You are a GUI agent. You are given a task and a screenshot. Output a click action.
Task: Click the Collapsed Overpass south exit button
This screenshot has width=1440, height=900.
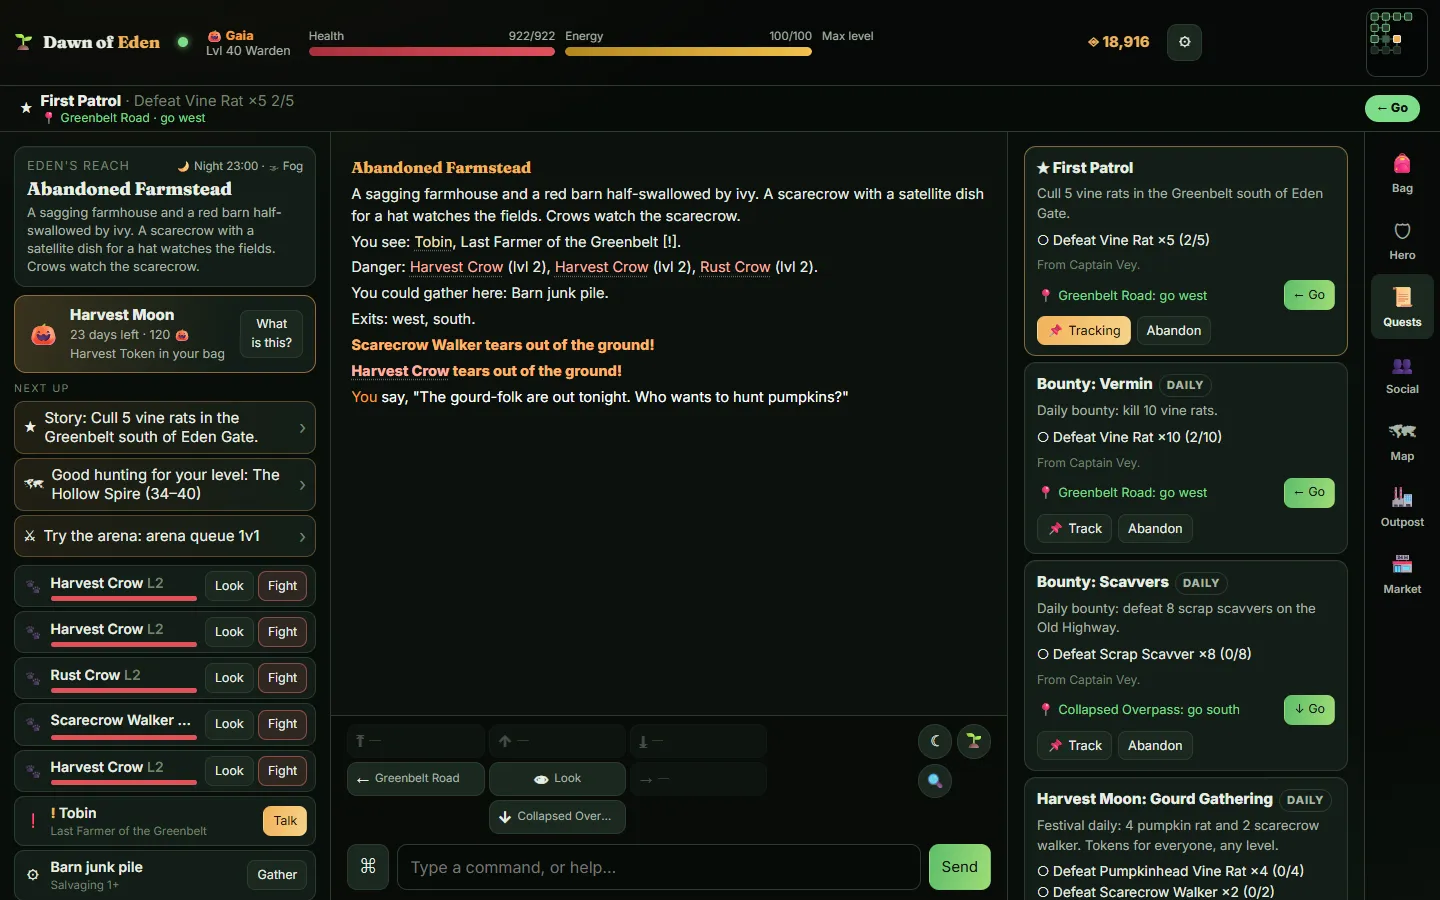pos(557,817)
